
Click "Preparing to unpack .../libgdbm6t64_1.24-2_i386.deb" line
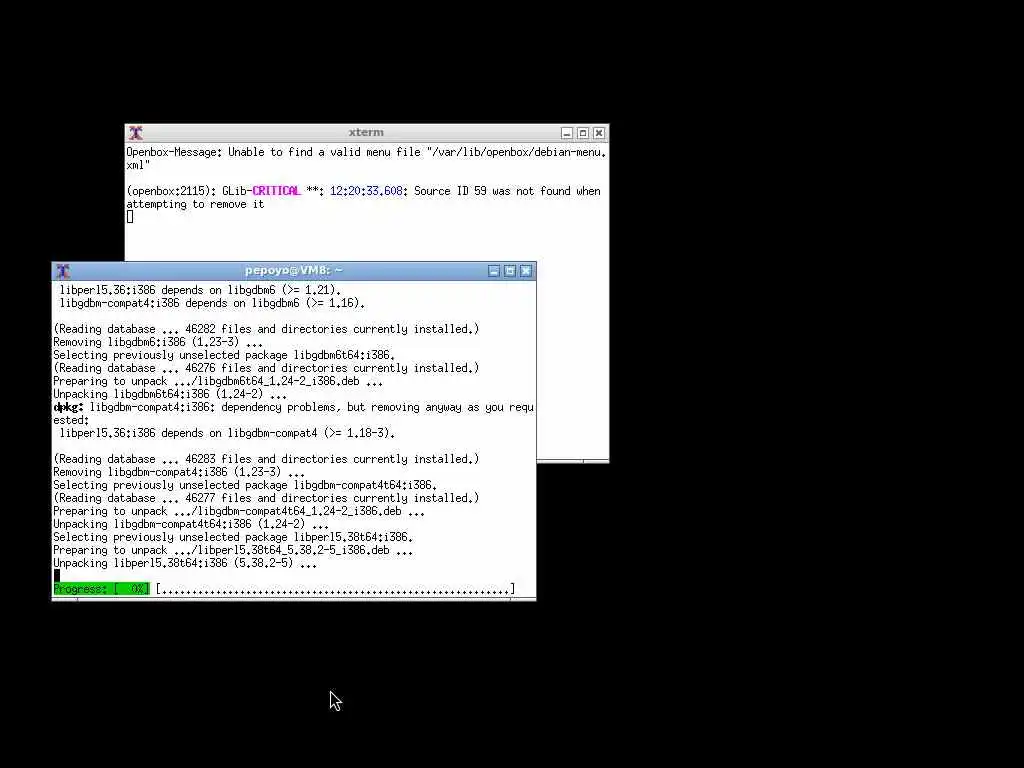click(218, 381)
